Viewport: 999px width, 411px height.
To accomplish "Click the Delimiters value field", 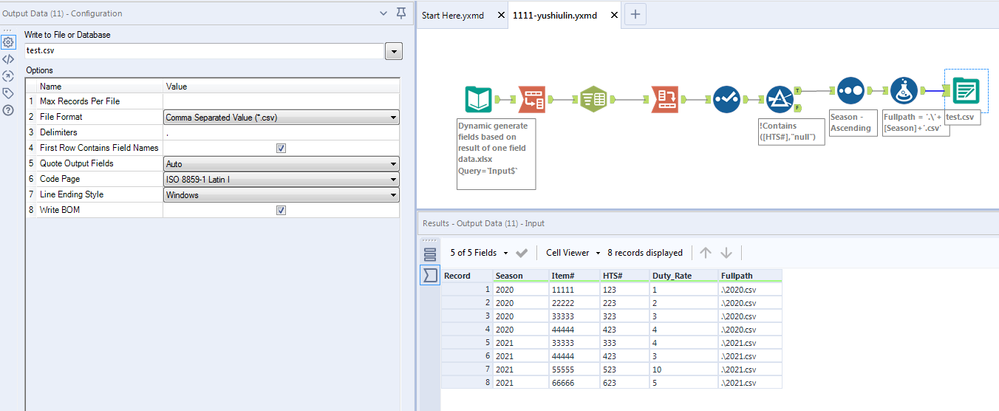I will (x=281, y=133).
